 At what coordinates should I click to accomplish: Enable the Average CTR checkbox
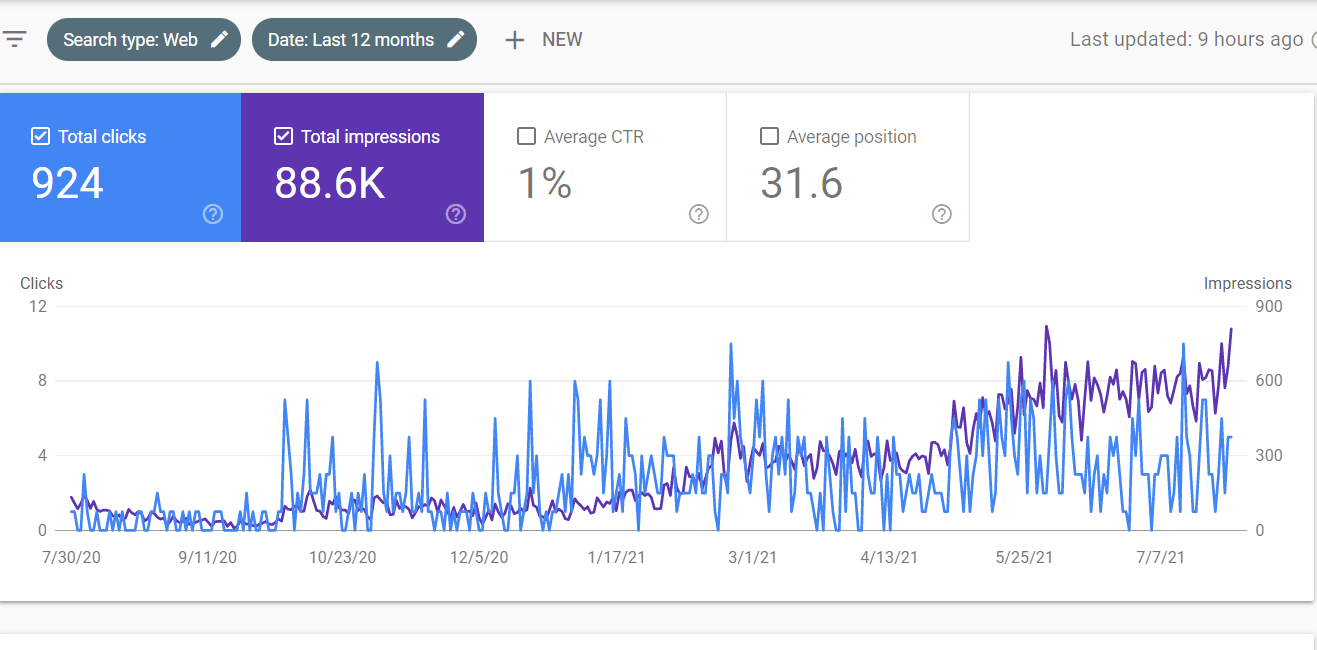526,137
